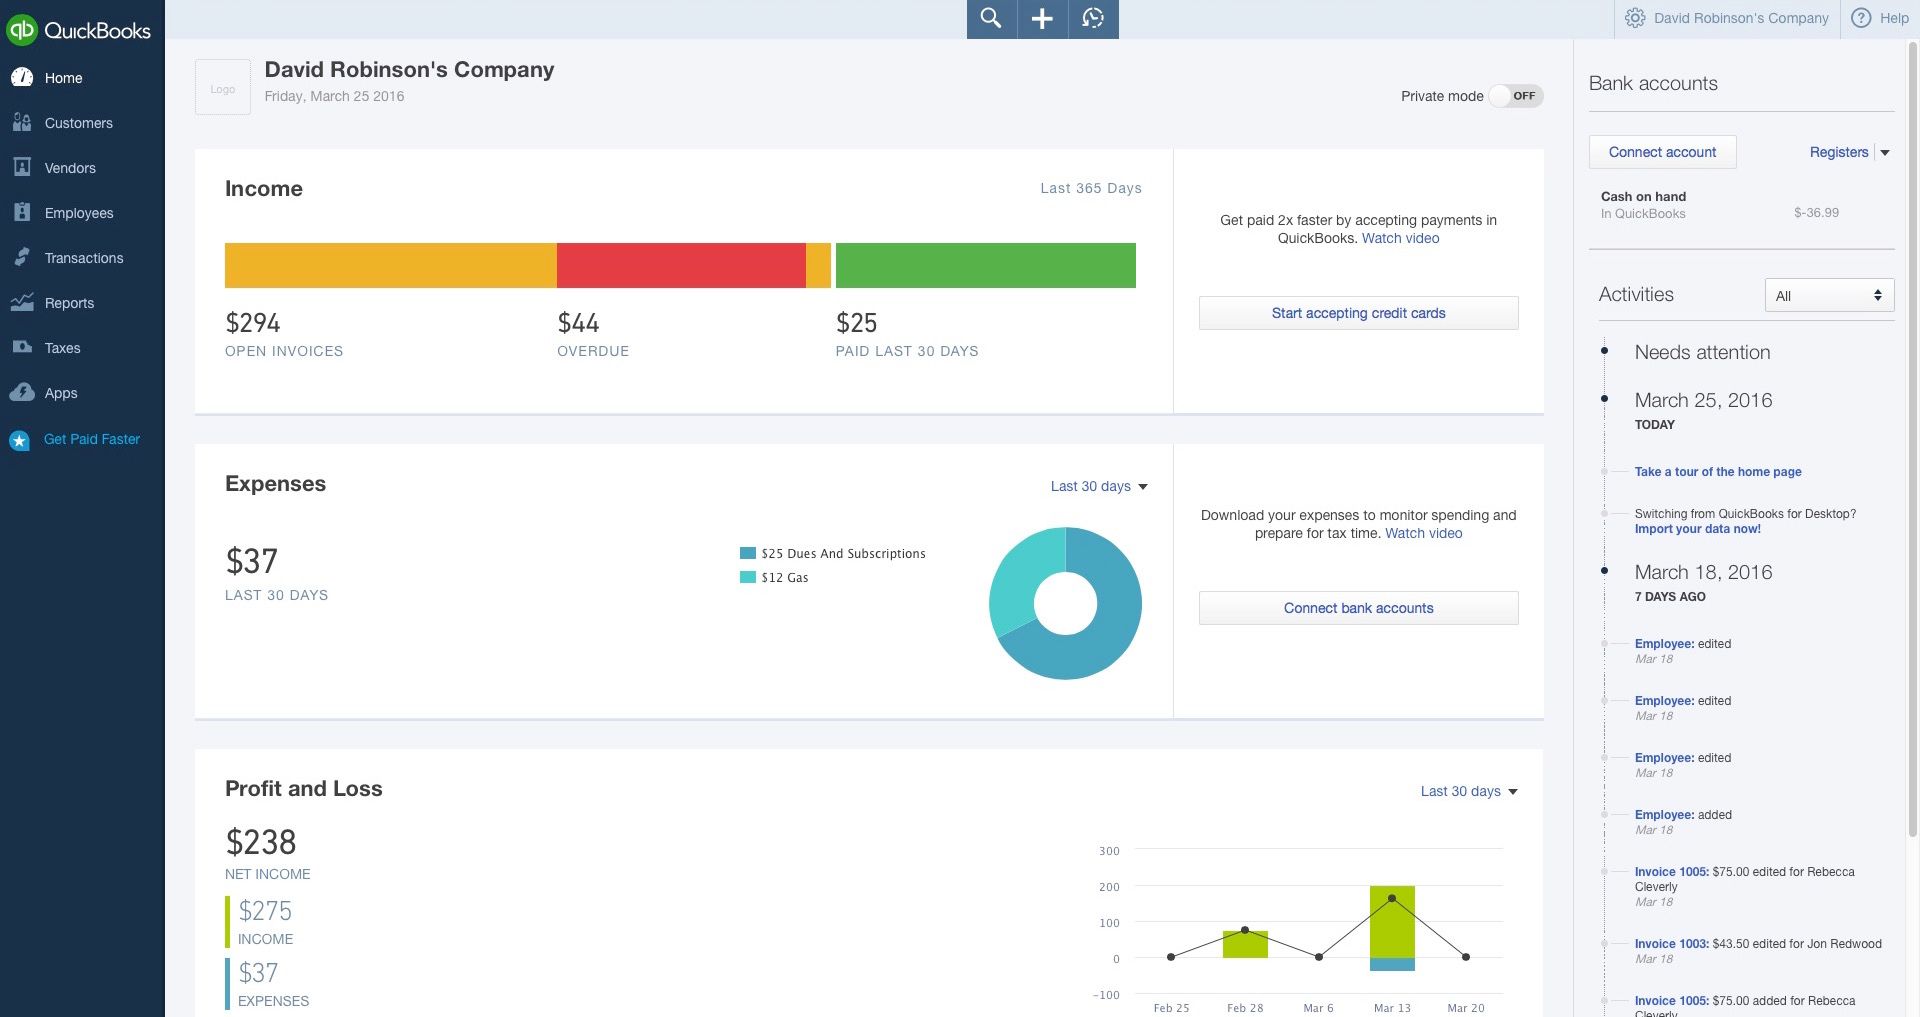This screenshot has width=1920, height=1017.
Task: Expand Expenses Last 30 days dropdown
Action: point(1098,486)
